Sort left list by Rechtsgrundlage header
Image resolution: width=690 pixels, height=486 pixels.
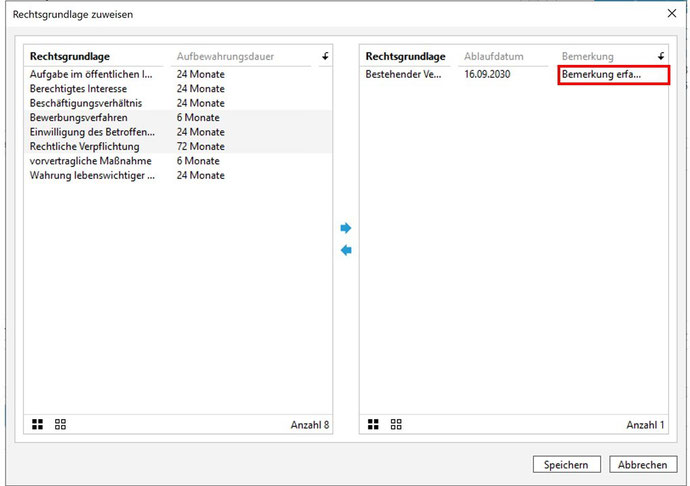[x=70, y=56]
